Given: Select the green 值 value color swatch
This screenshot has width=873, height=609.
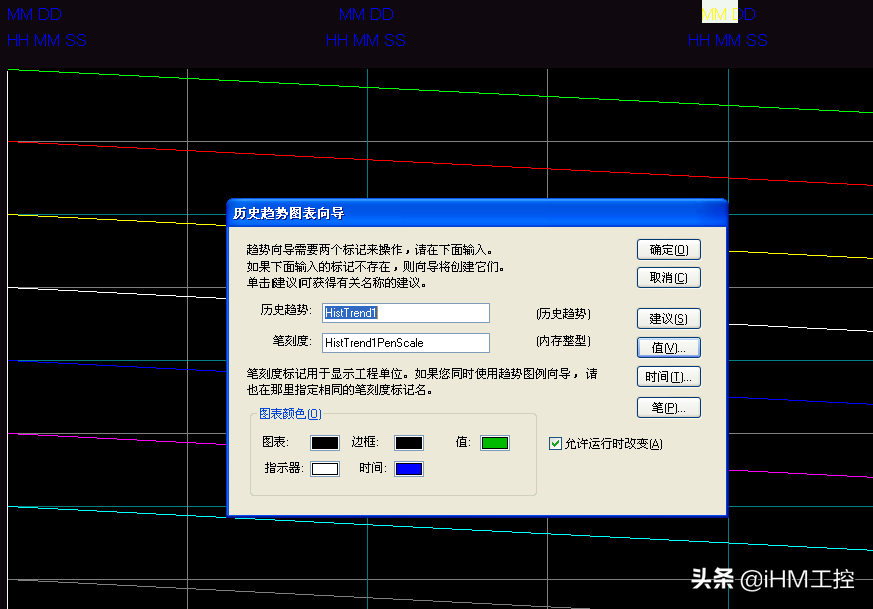Looking at the screenshot, I should (495, 442).
